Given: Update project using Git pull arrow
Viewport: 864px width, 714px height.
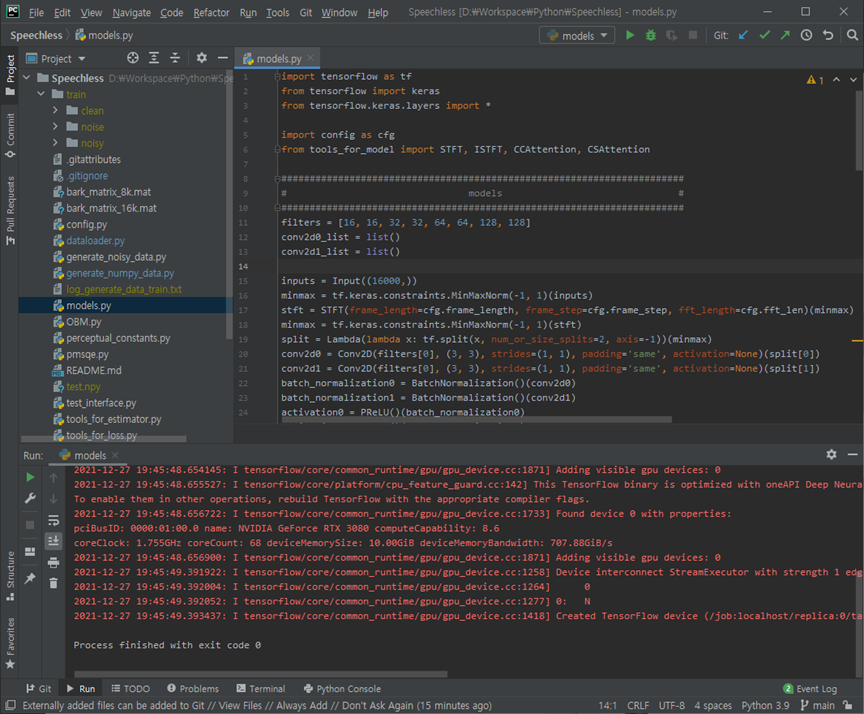Looking at the screenshot, I should [743, 35].
